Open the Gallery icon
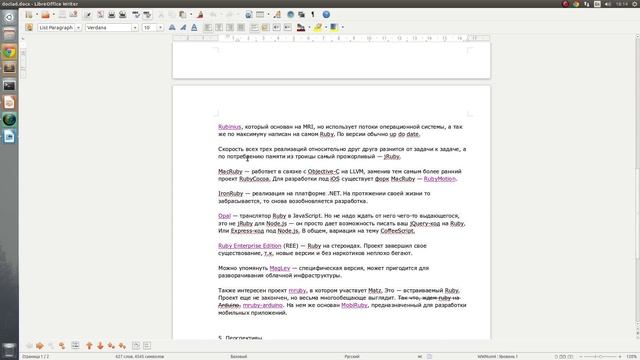The image size is (640, 360). point(302,15)
